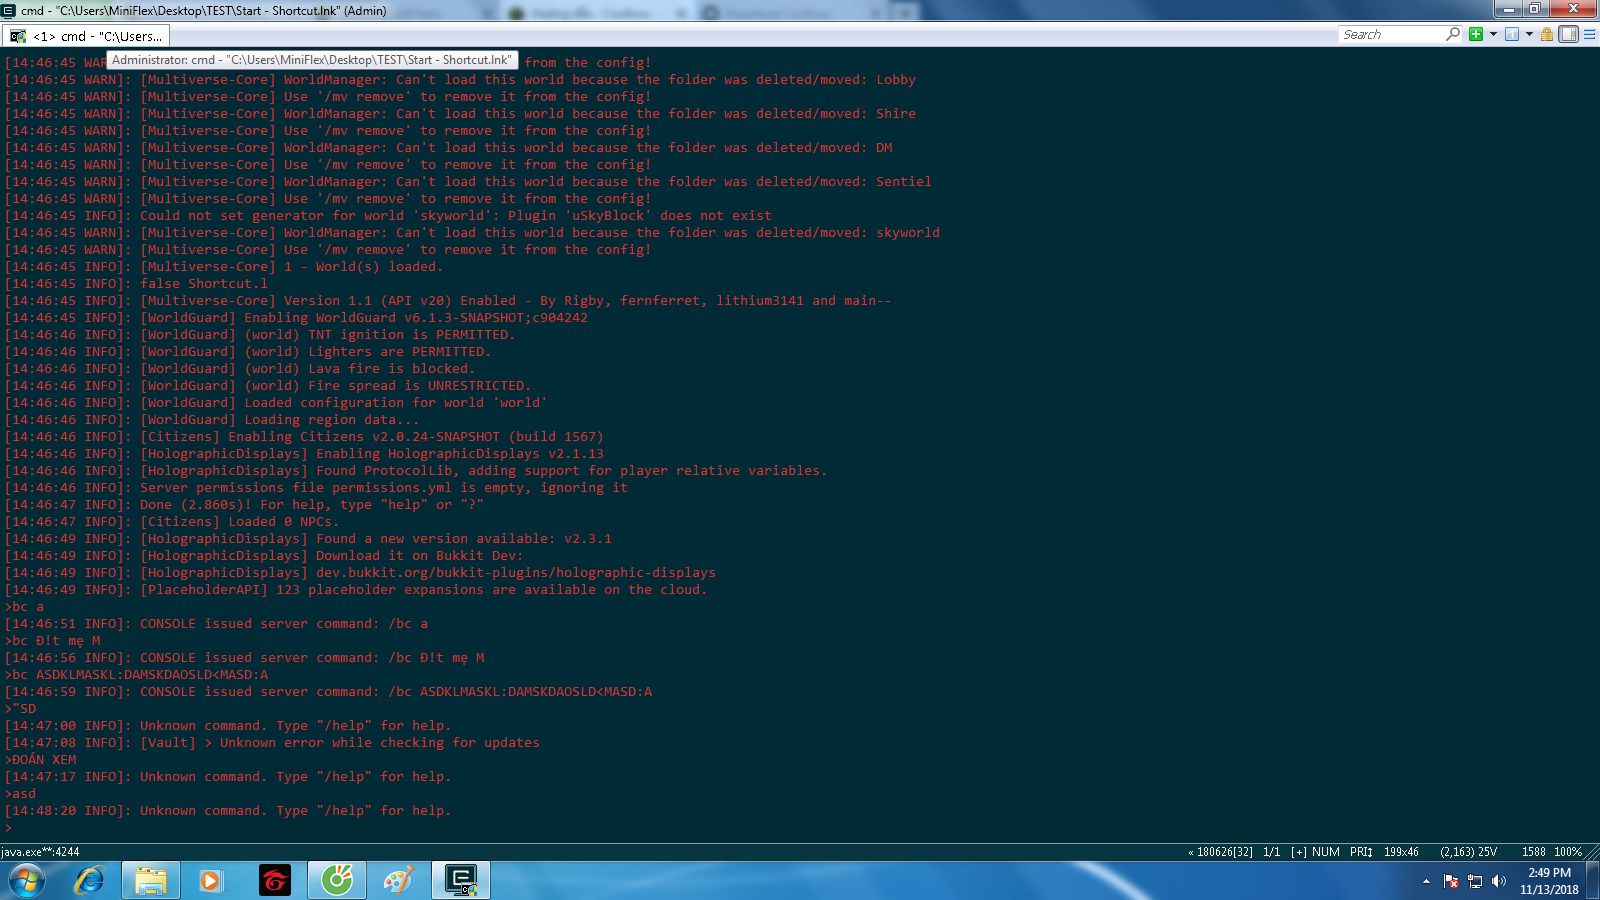Open Coc Coc browser from taskbar
The image size is (1600, 900).
[x=337, y=881]
